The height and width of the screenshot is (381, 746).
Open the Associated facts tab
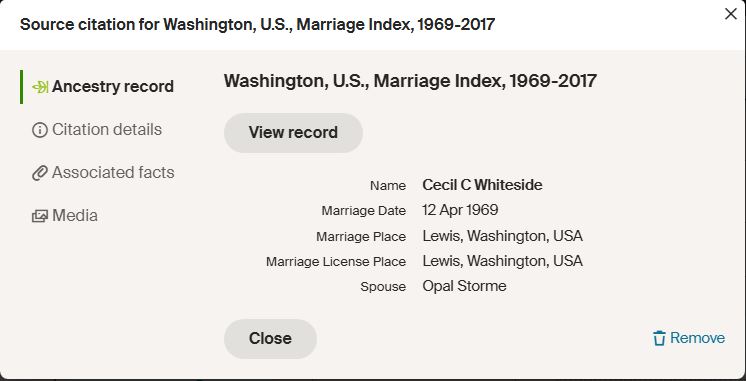[113, 172]
